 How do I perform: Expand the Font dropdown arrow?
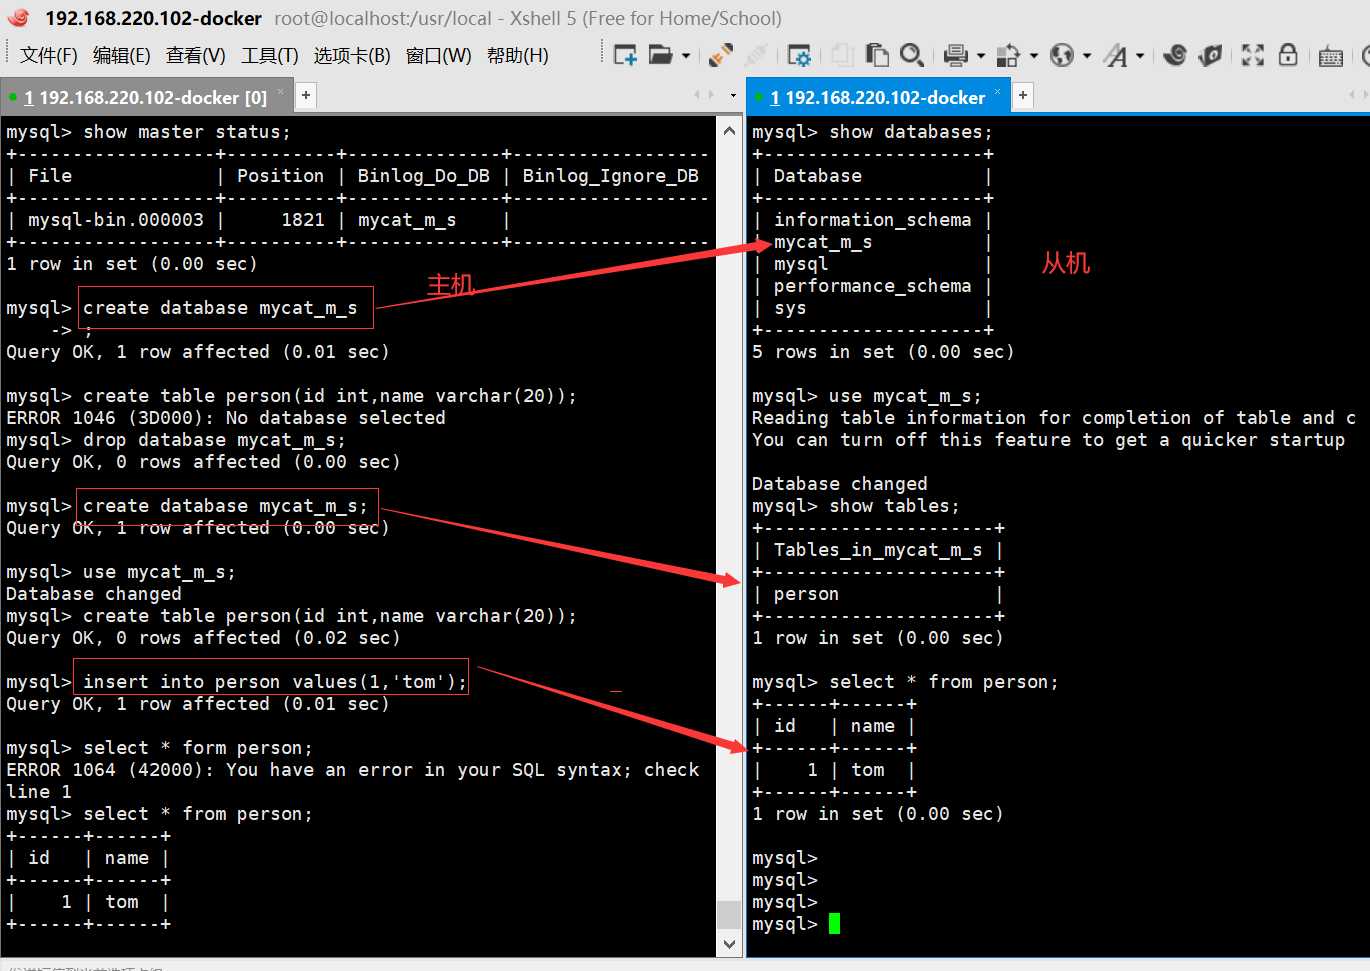coord(1140,56)
